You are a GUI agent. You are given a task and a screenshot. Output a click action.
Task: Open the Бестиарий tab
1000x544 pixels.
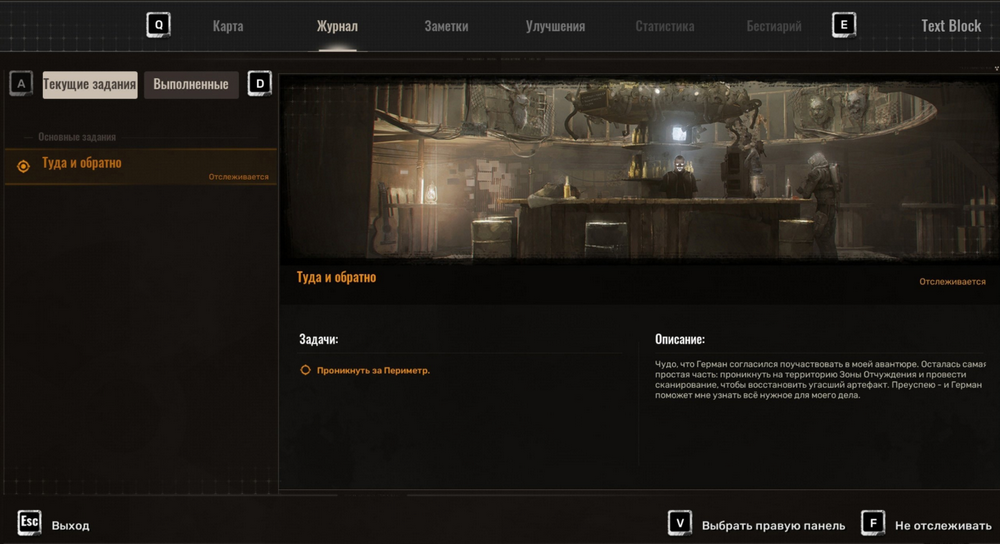774,26
